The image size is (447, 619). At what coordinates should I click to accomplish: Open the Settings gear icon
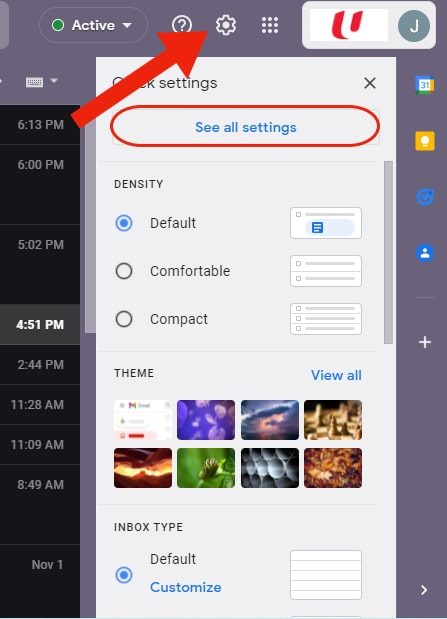click(x=226, y=25)
